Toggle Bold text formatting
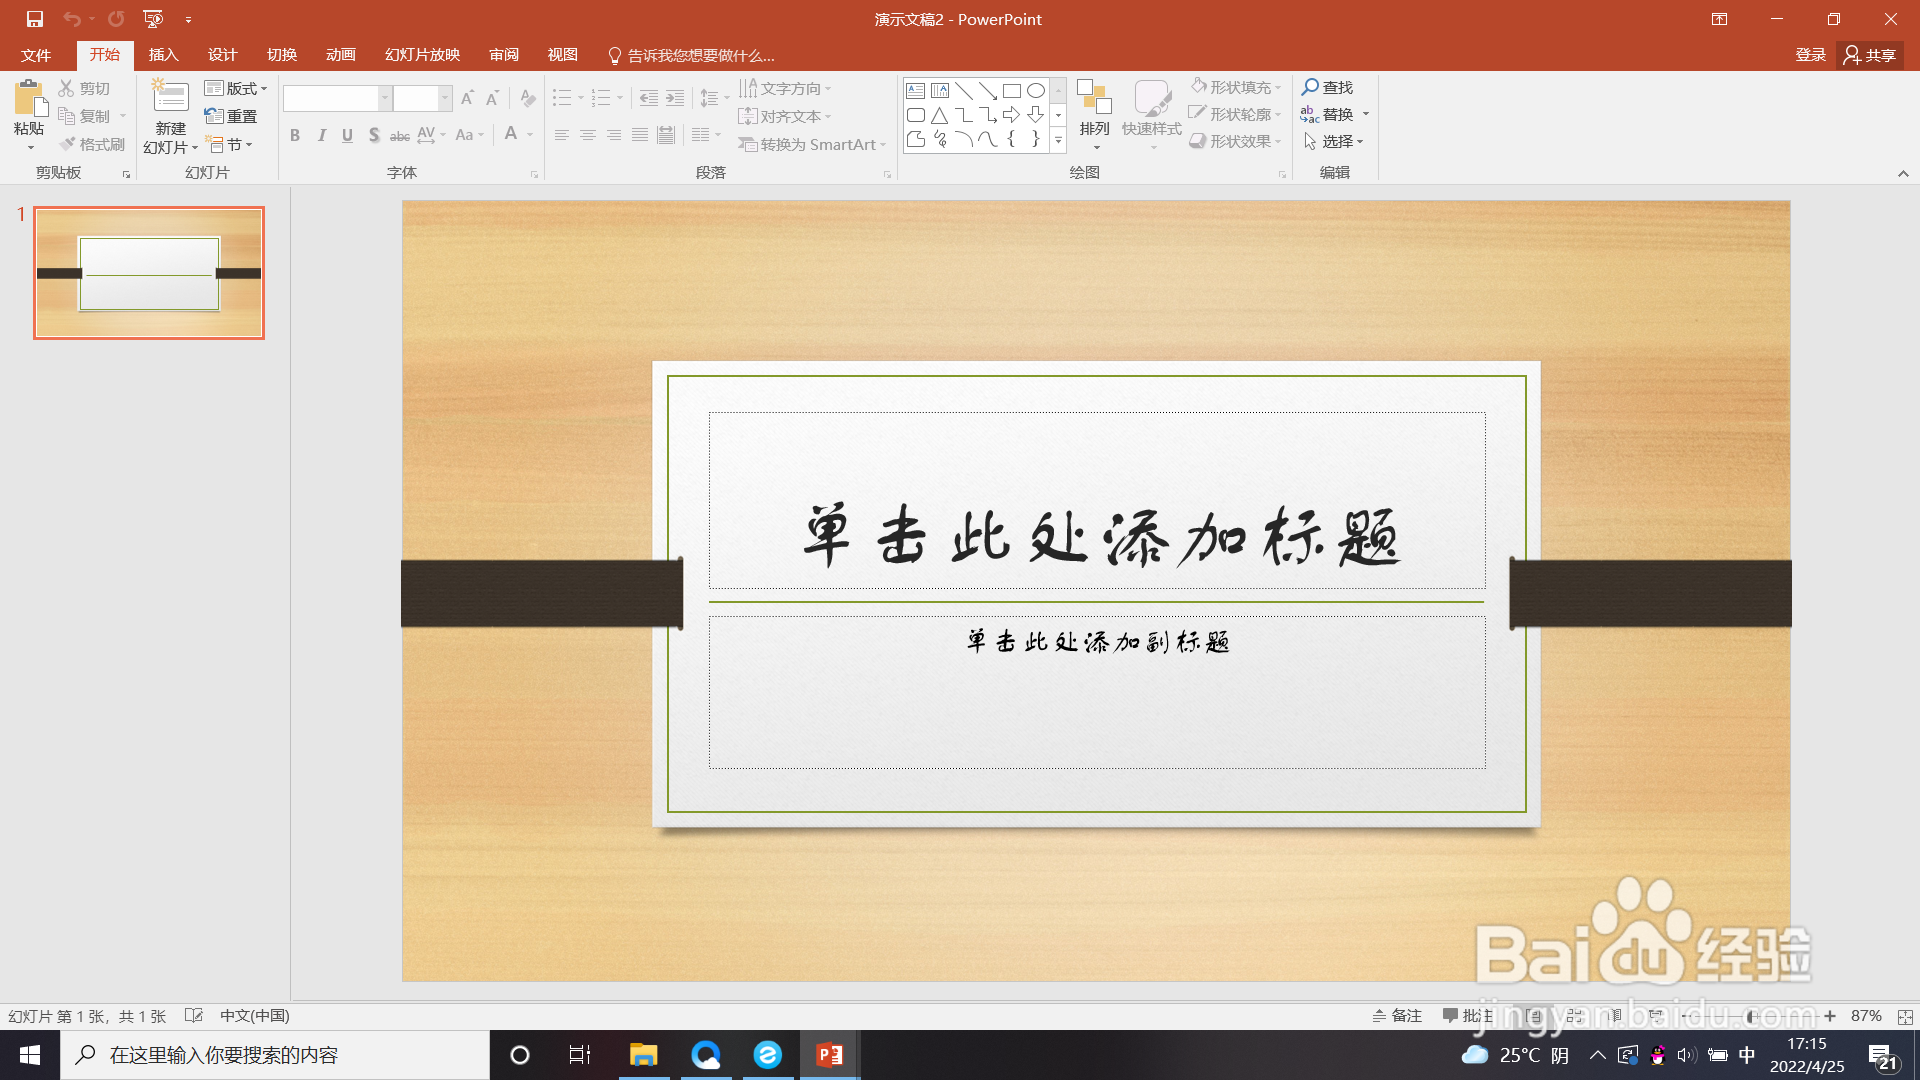Screen dimensions: 1920x1080 (x=295, y=135)
